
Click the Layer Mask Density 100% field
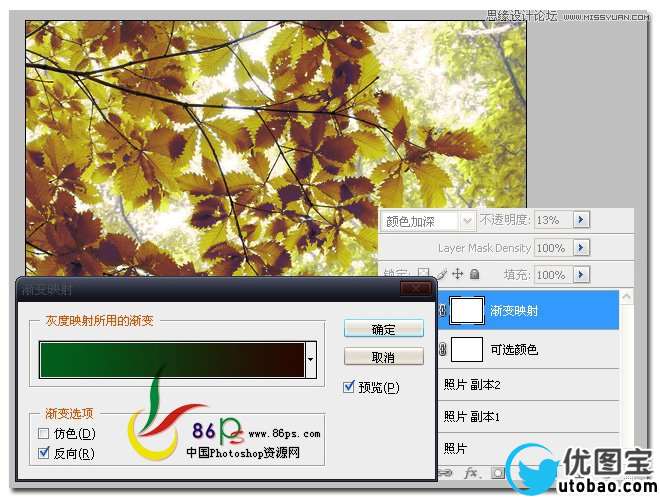coord(554,247)
